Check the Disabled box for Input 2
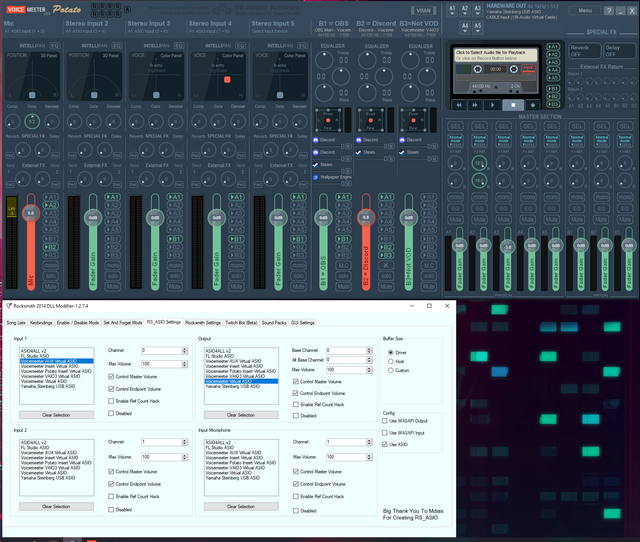This screenshot has width=640, height=542. (x=111, y=509)
